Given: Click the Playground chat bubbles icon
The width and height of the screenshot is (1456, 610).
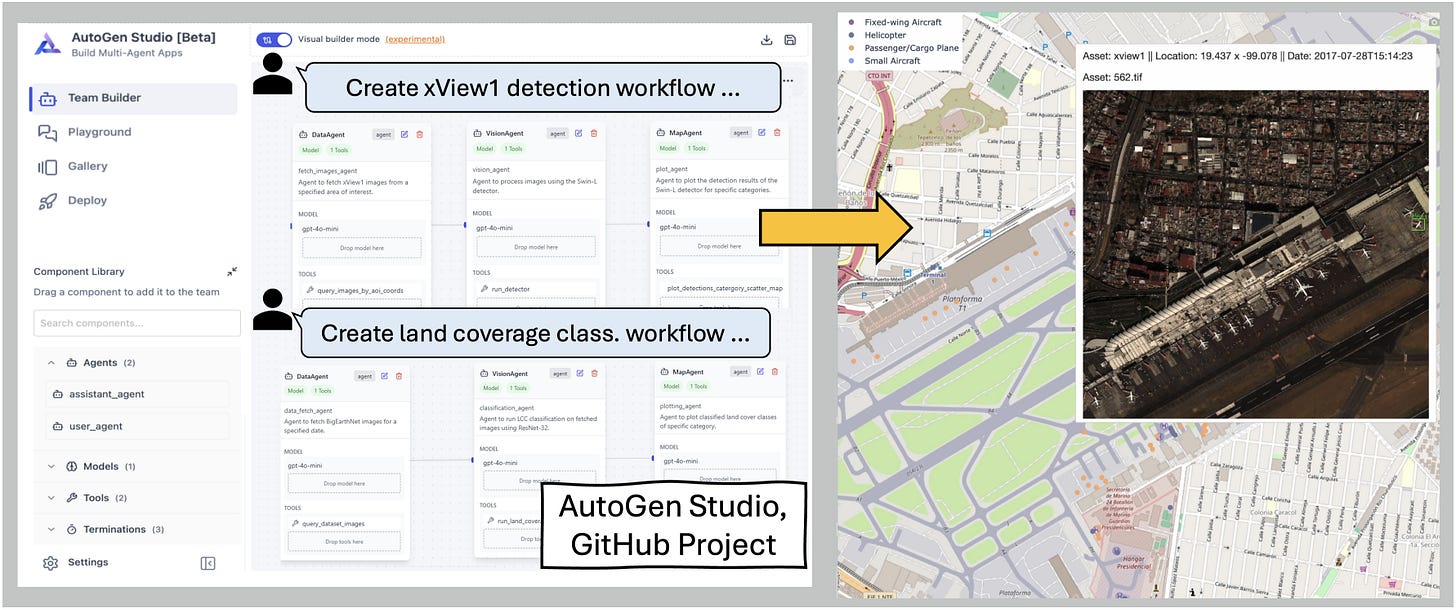Looking at the screenshot, I should [47, 133].
